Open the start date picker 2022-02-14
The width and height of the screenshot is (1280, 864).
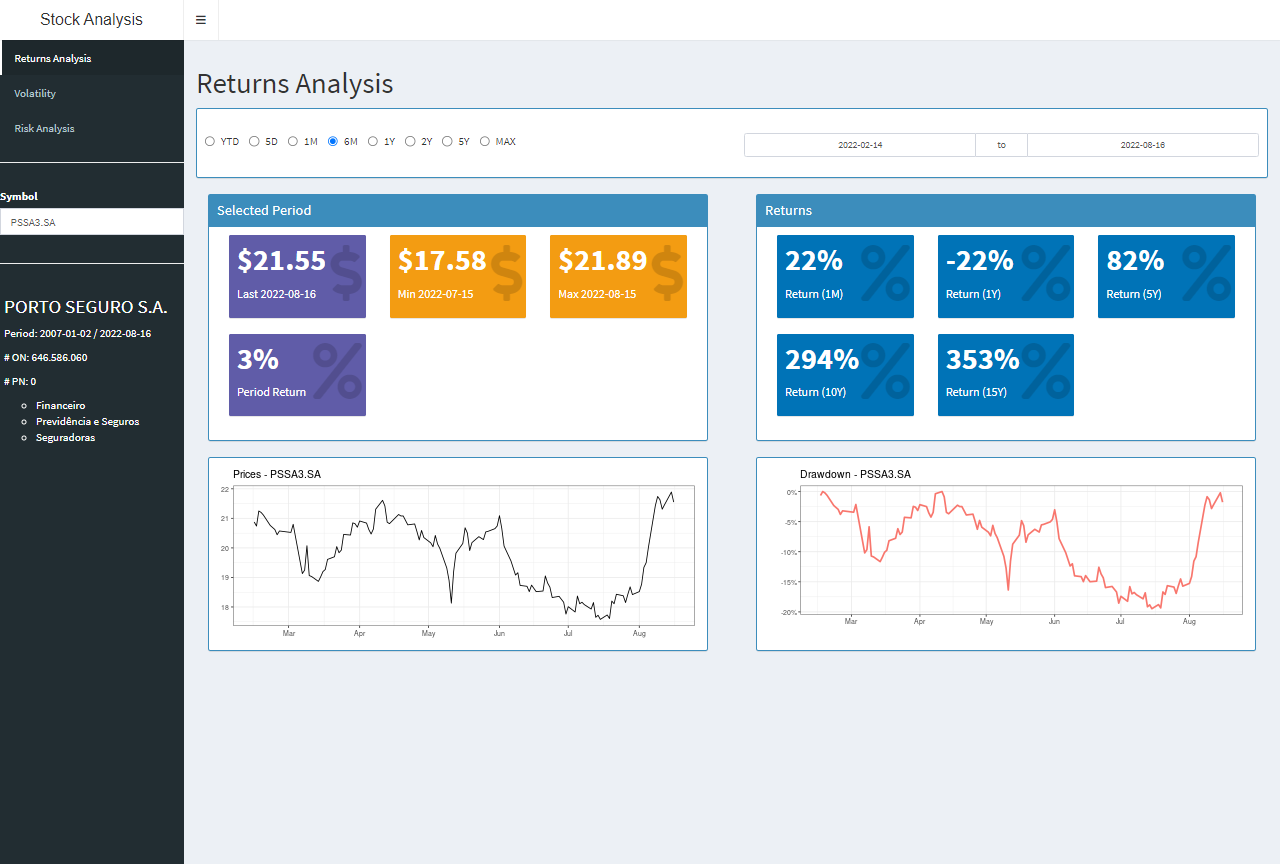[x=860, y=145]
